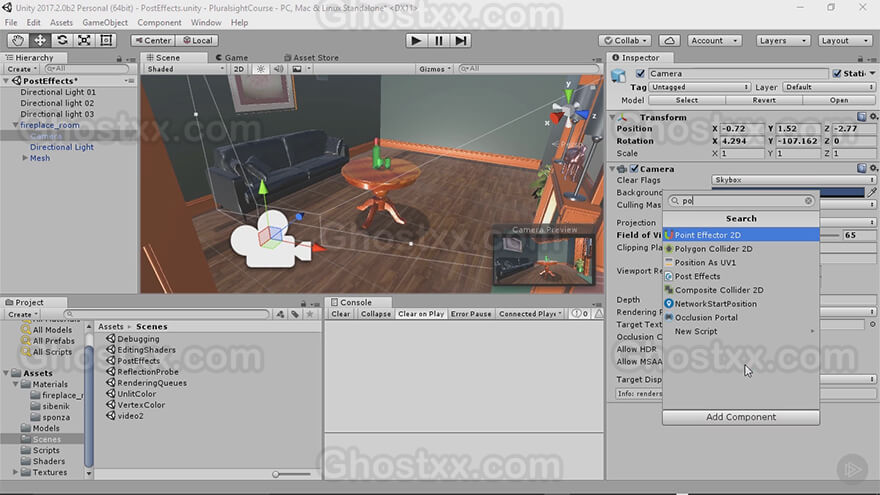880x495 pixels.
Task: Click the Pause button
Action: pyautogui.click(x=438, y=40)
